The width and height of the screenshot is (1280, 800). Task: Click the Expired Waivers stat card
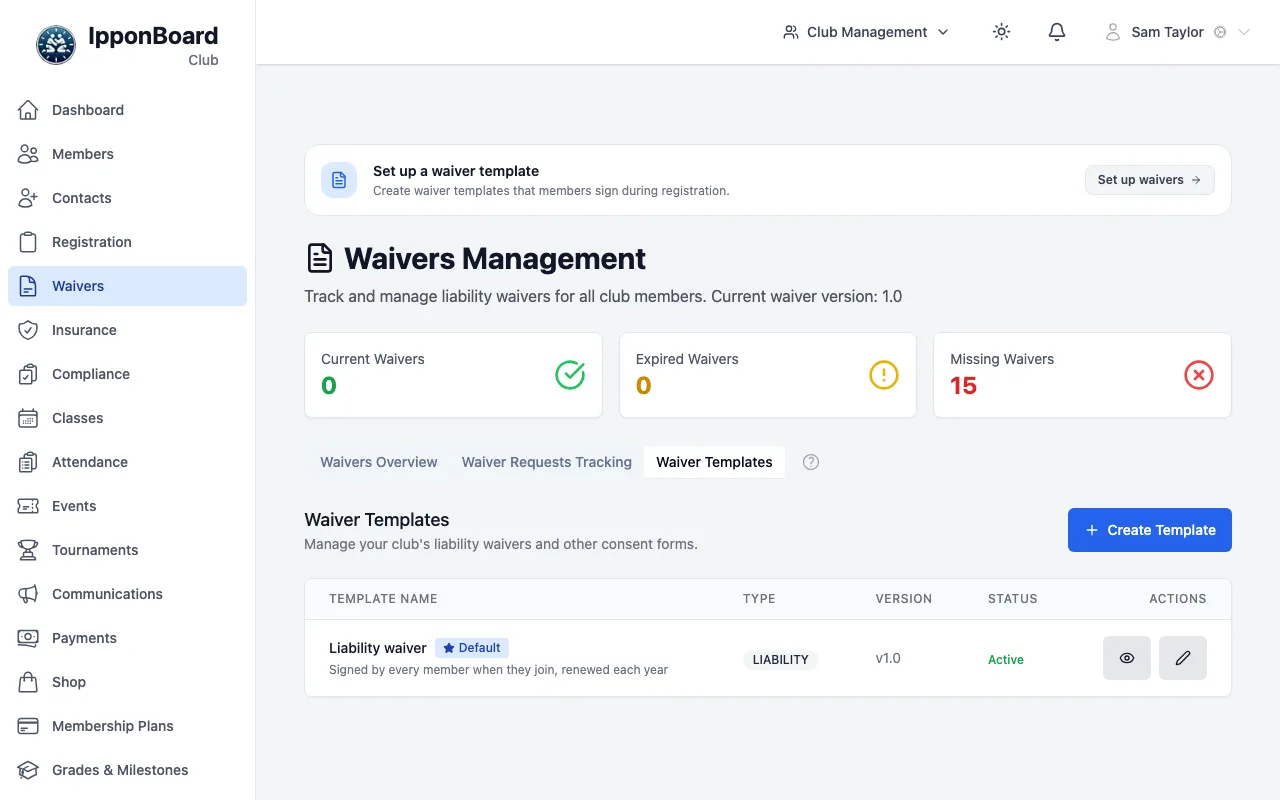point(768,375)
